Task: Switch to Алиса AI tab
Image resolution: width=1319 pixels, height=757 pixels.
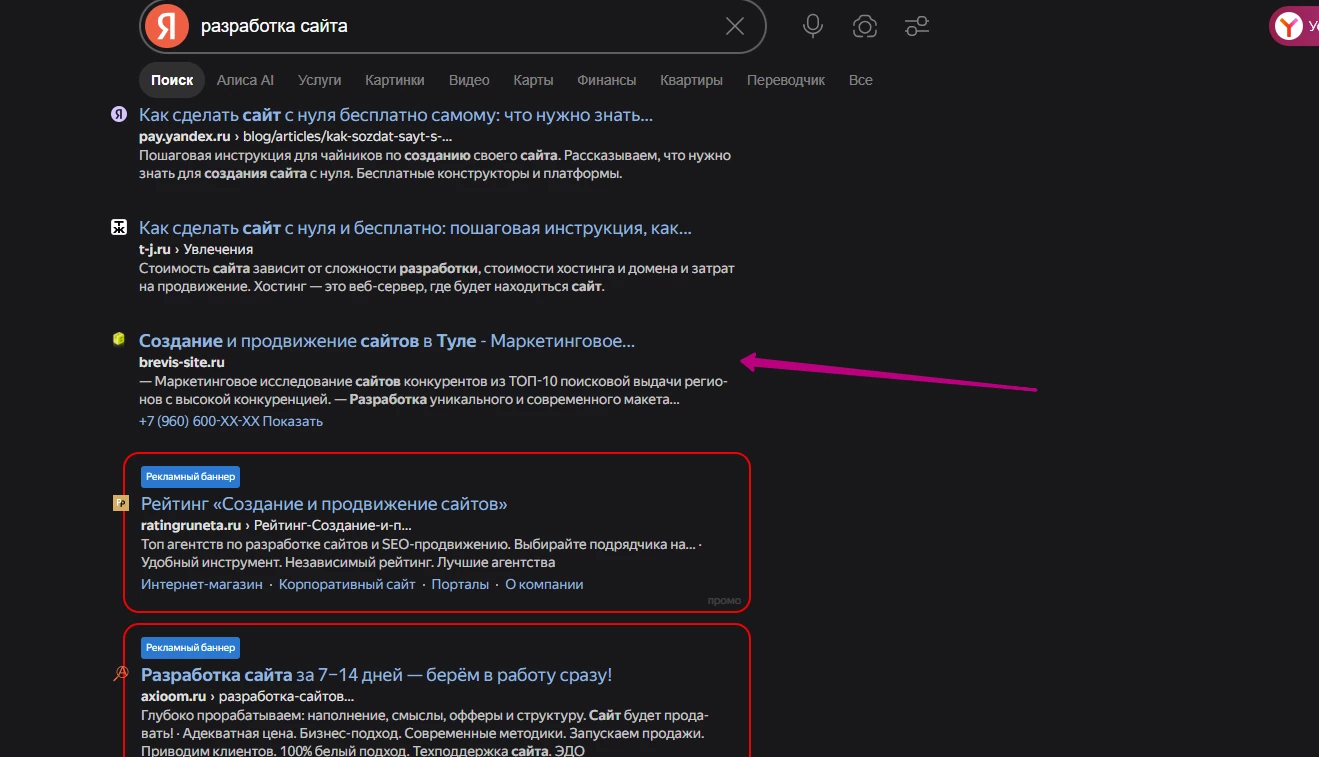Action: click(245, 80)
